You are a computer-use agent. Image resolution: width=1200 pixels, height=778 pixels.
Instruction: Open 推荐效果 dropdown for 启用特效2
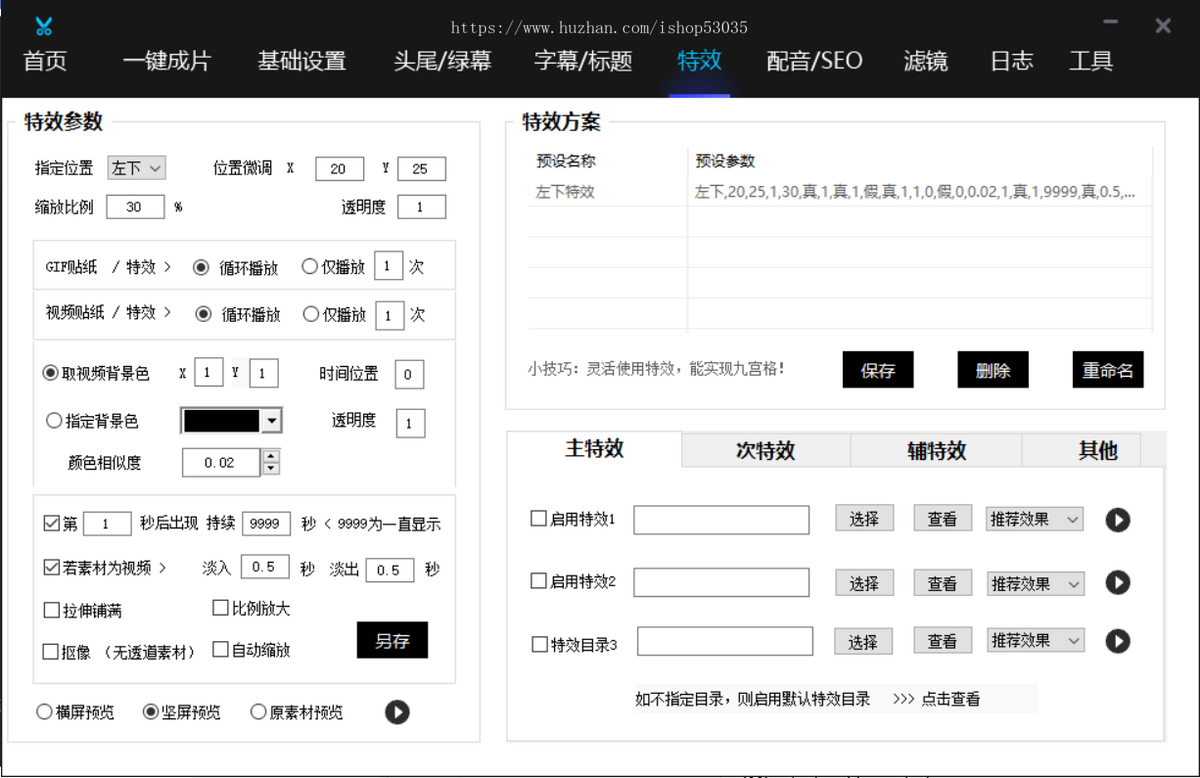coord(1034,584)
